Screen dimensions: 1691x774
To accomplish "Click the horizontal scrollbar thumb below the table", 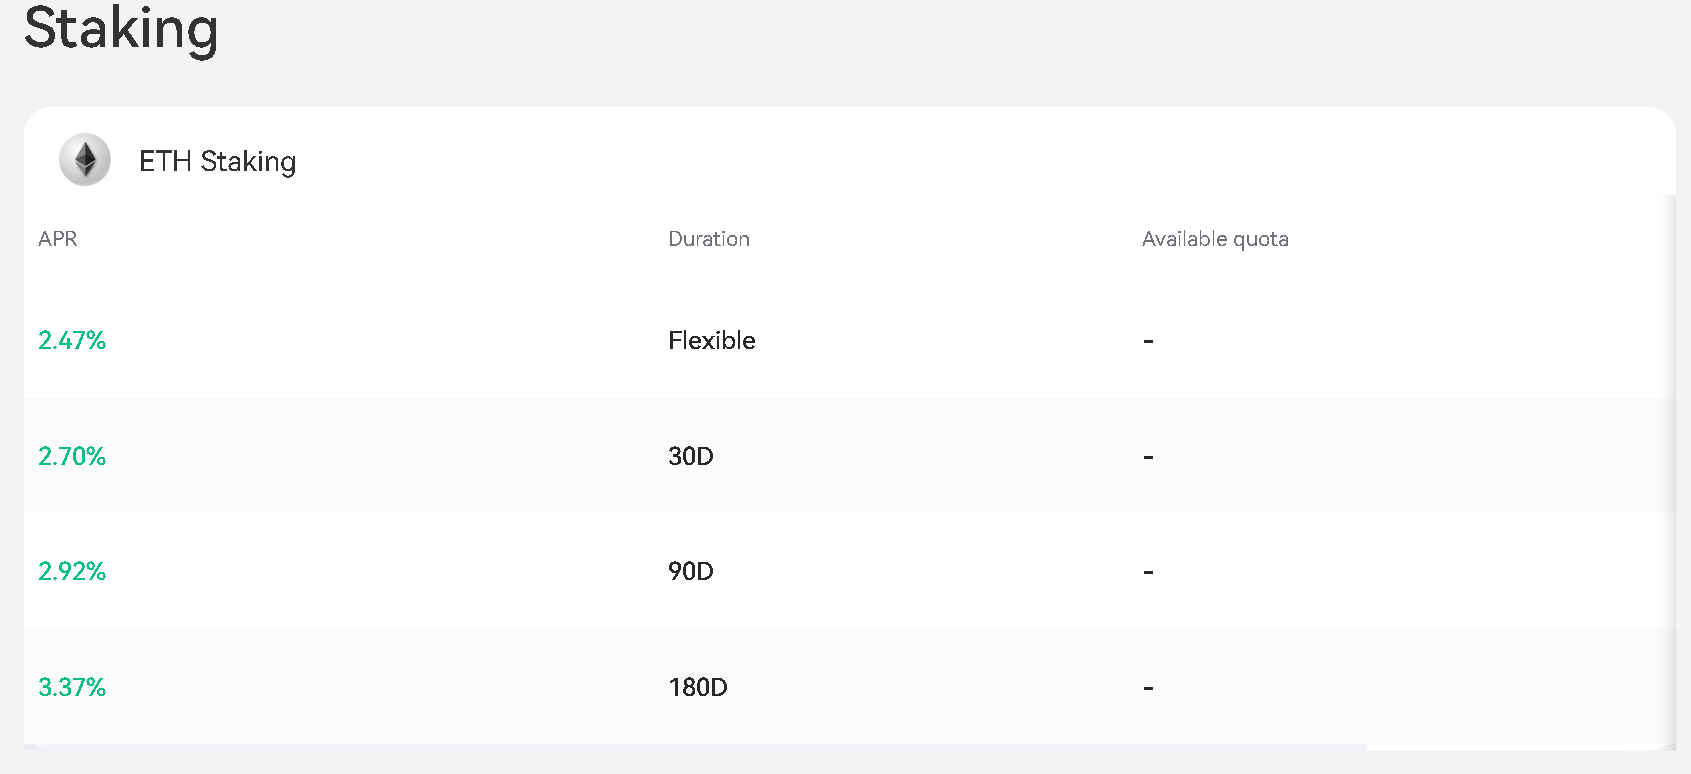I will [x=695, y=747].
